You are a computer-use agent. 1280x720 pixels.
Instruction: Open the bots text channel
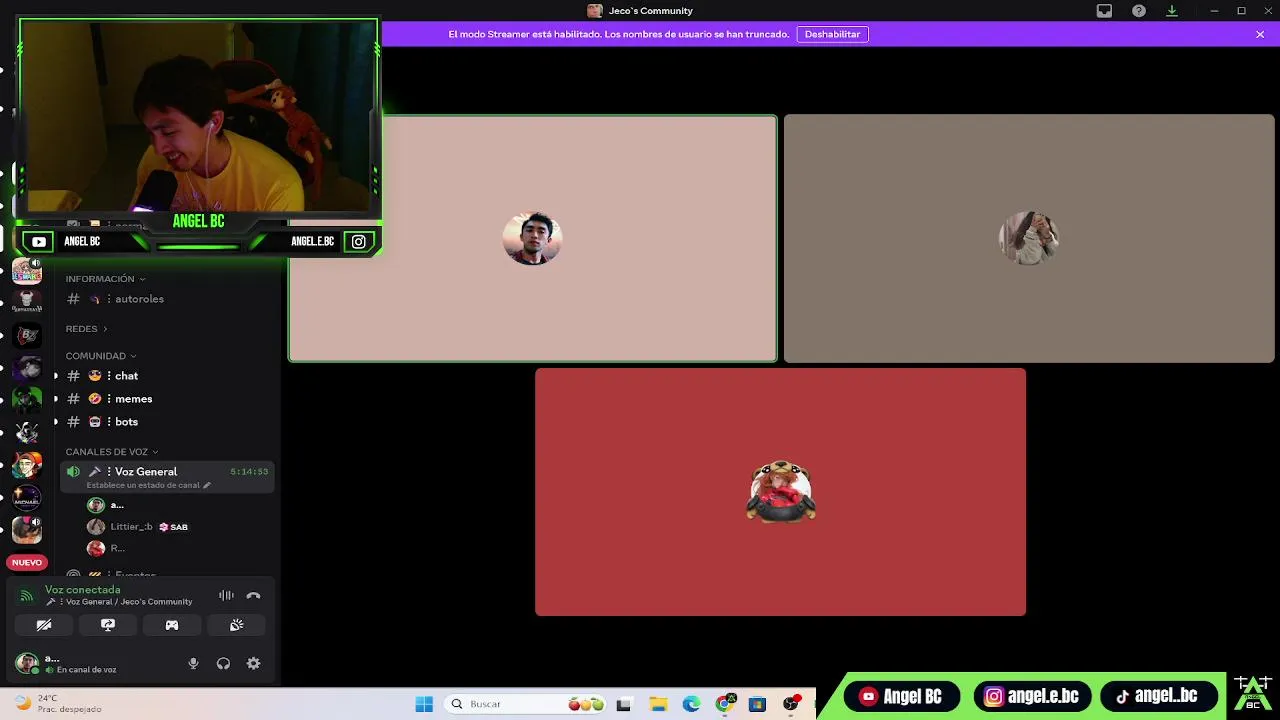167,422
